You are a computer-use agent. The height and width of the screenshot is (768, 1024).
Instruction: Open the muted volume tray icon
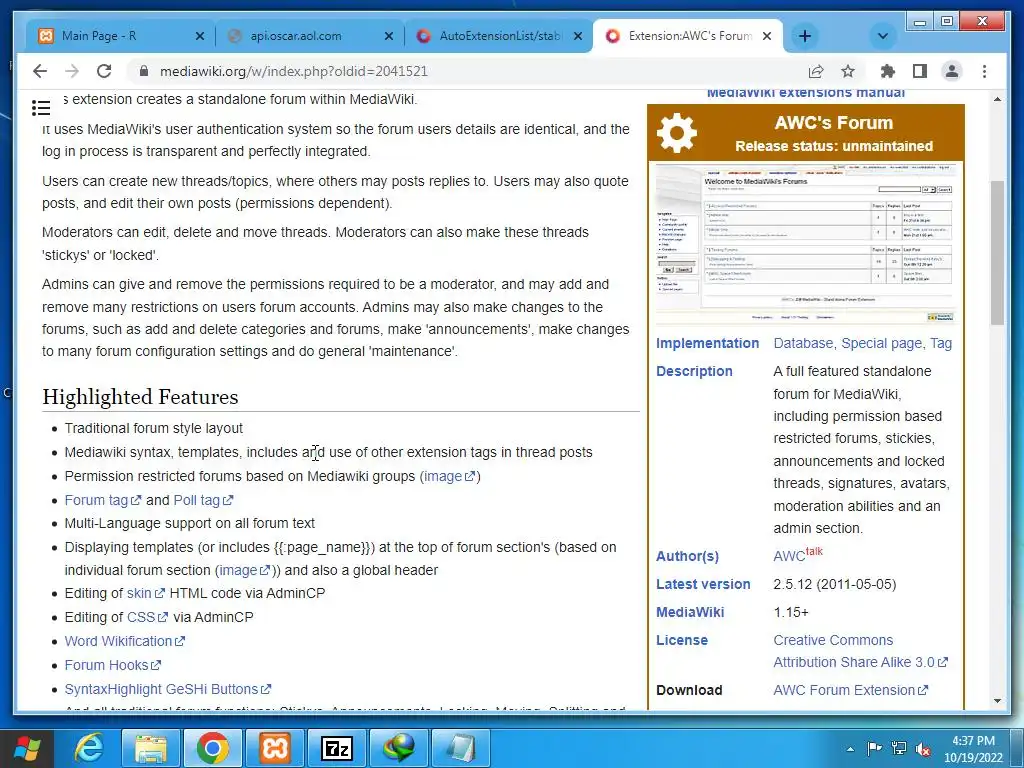(x=923, y=748)
